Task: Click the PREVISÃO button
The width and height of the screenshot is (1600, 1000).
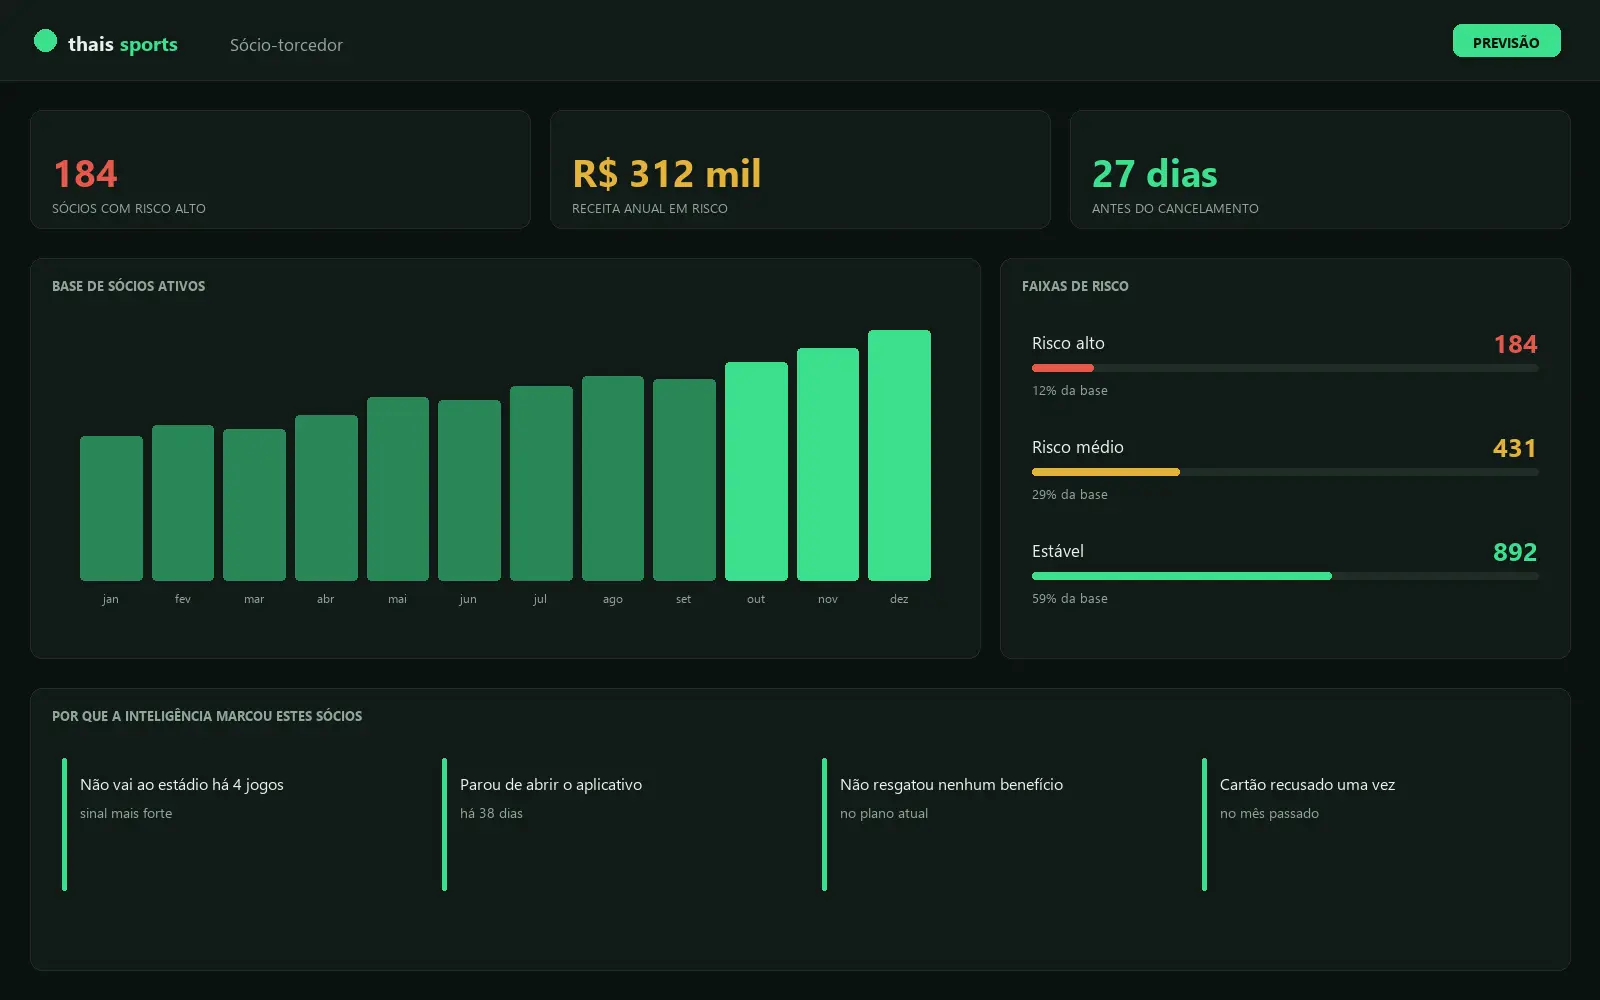Action: click(1506, 41)
